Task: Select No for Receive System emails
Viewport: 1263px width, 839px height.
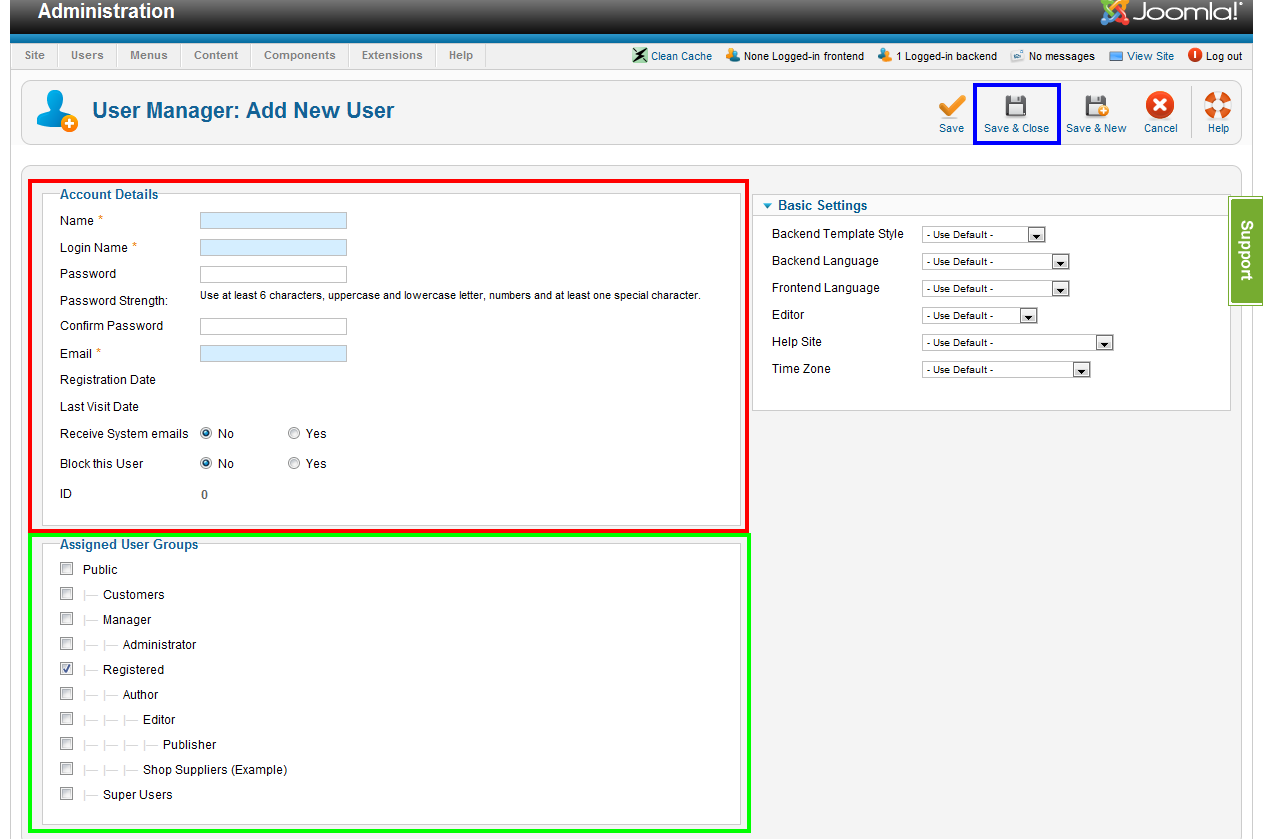Action: (x=206, y=434)
